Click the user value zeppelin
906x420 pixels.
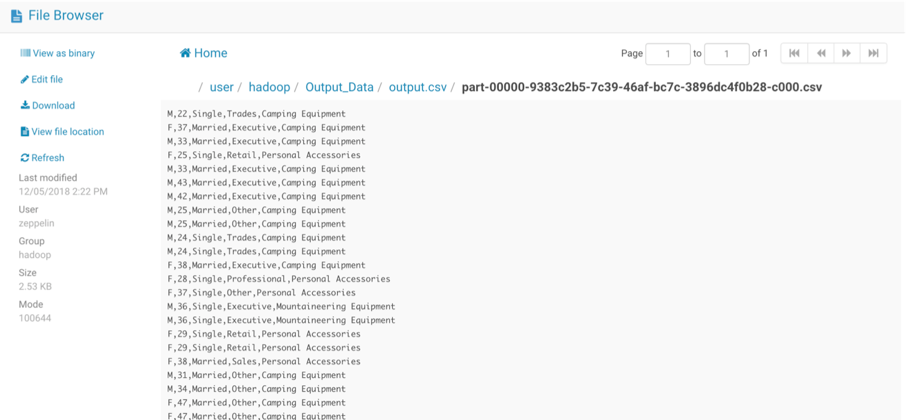(x=36, y=224)
